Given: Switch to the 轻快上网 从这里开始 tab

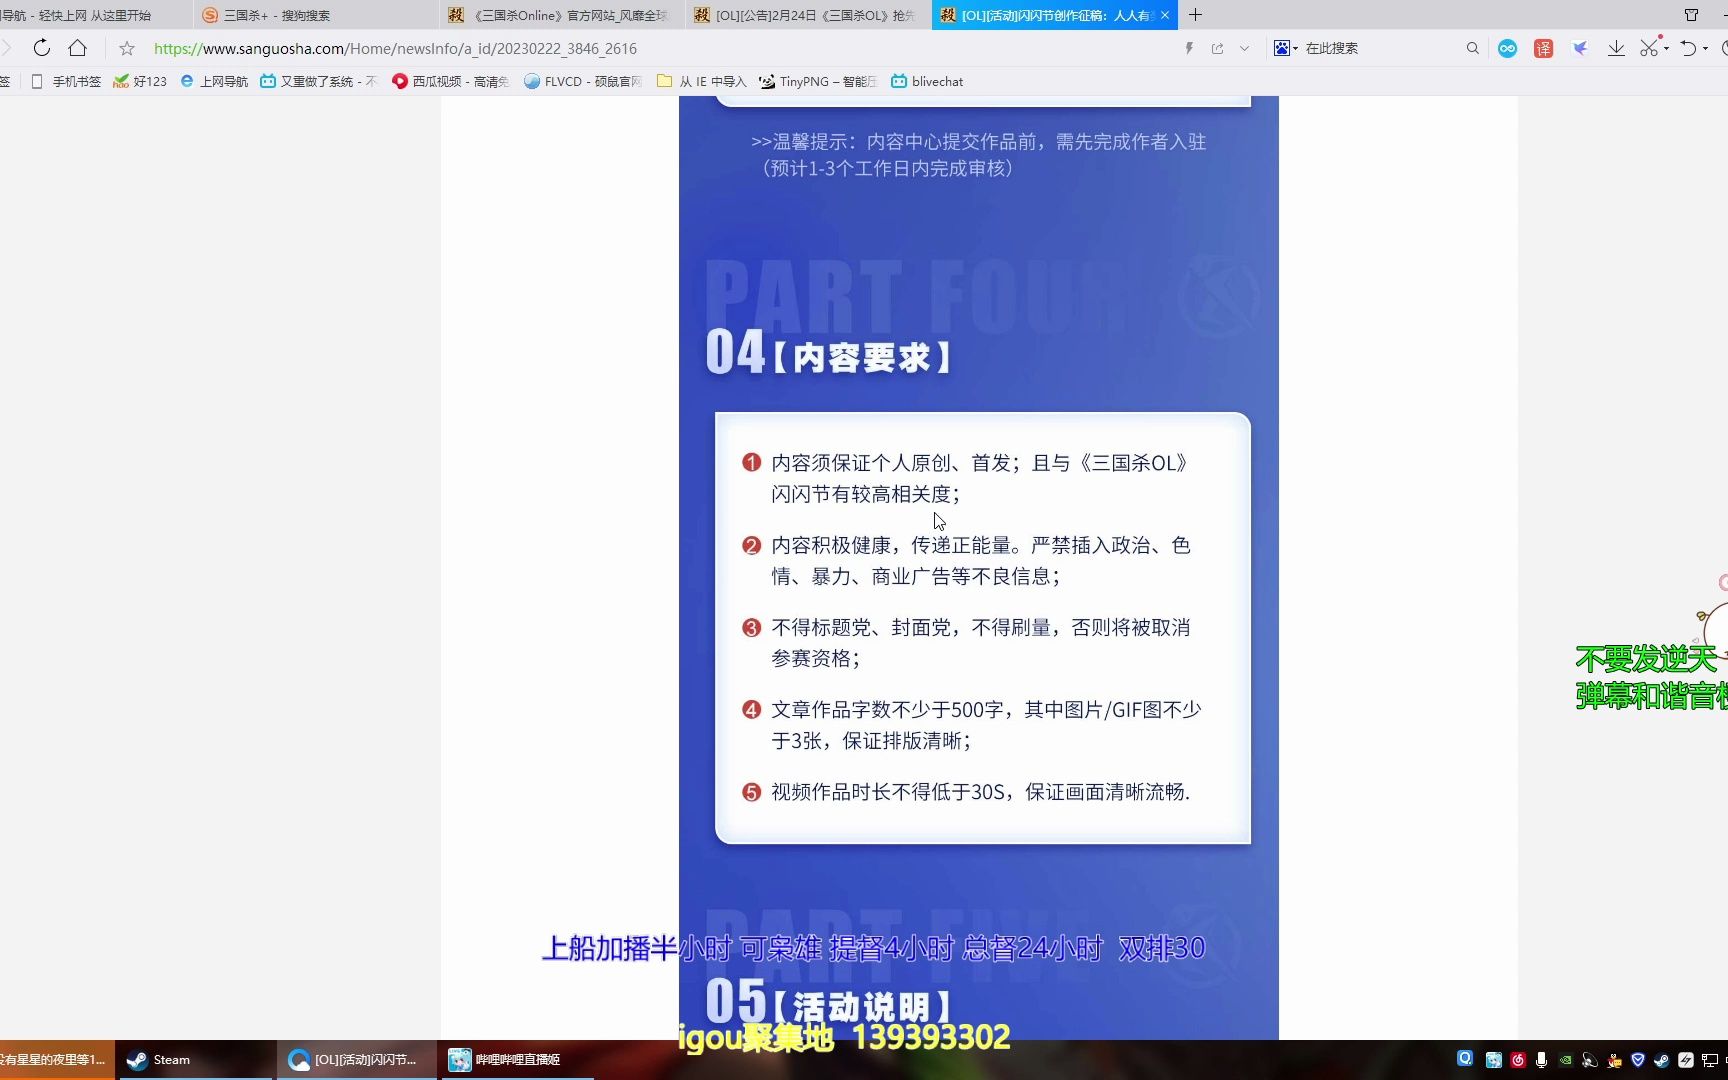Looking at the screenshot, I should 95,15.
